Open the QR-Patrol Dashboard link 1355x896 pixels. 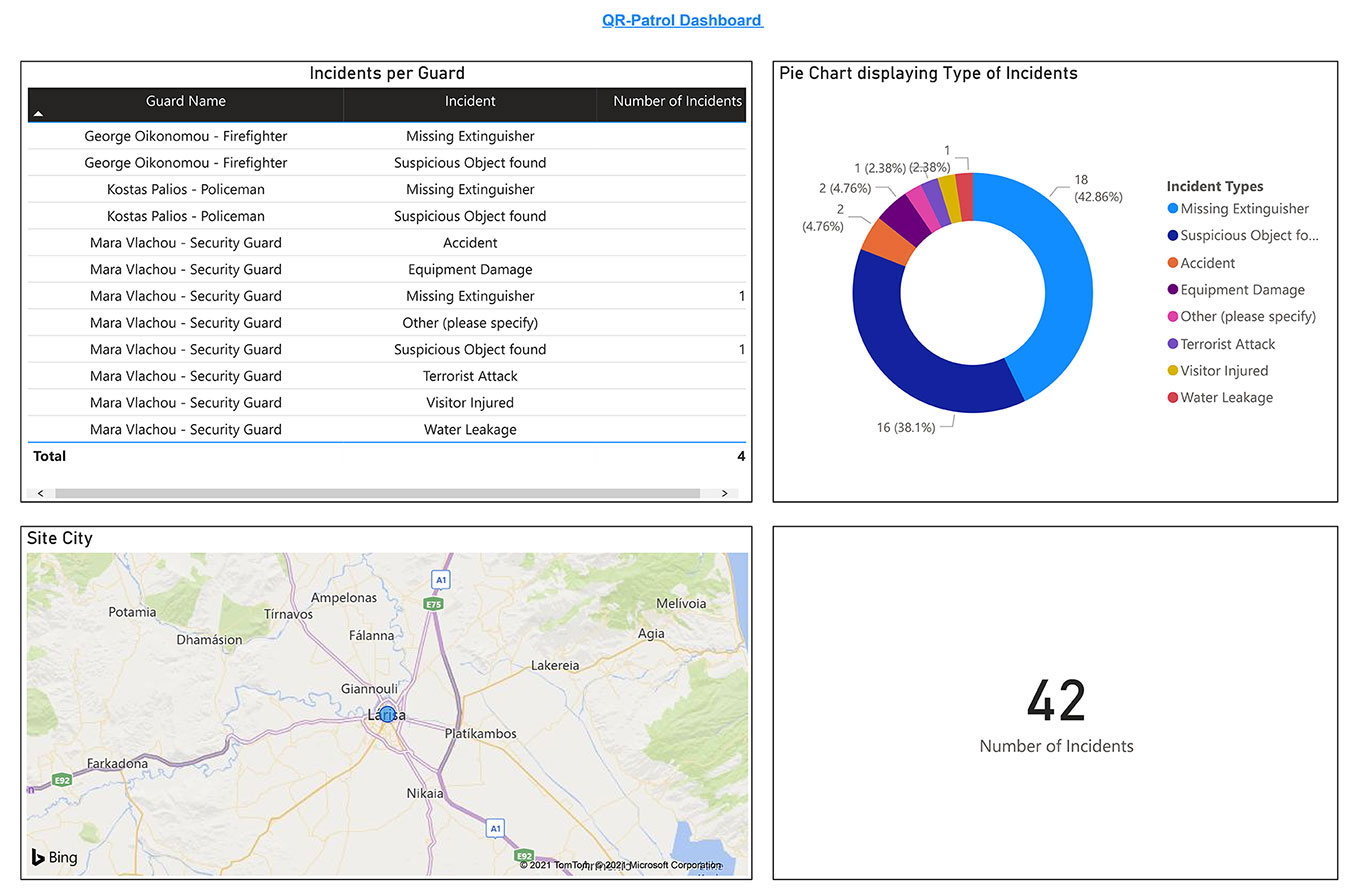682,20
